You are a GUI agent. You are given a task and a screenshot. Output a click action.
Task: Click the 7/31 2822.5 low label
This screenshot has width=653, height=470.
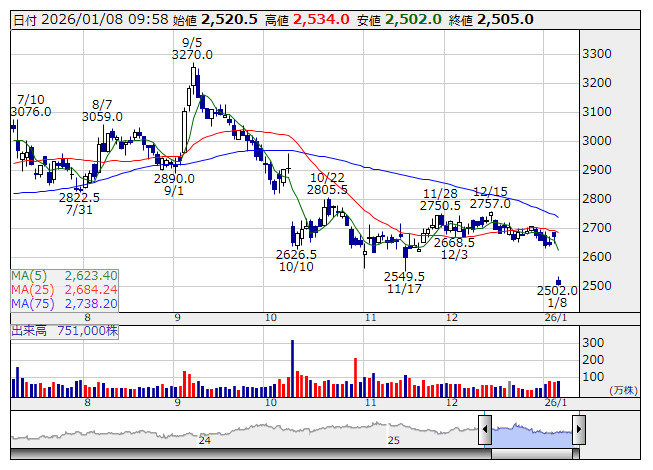(79, 204)
